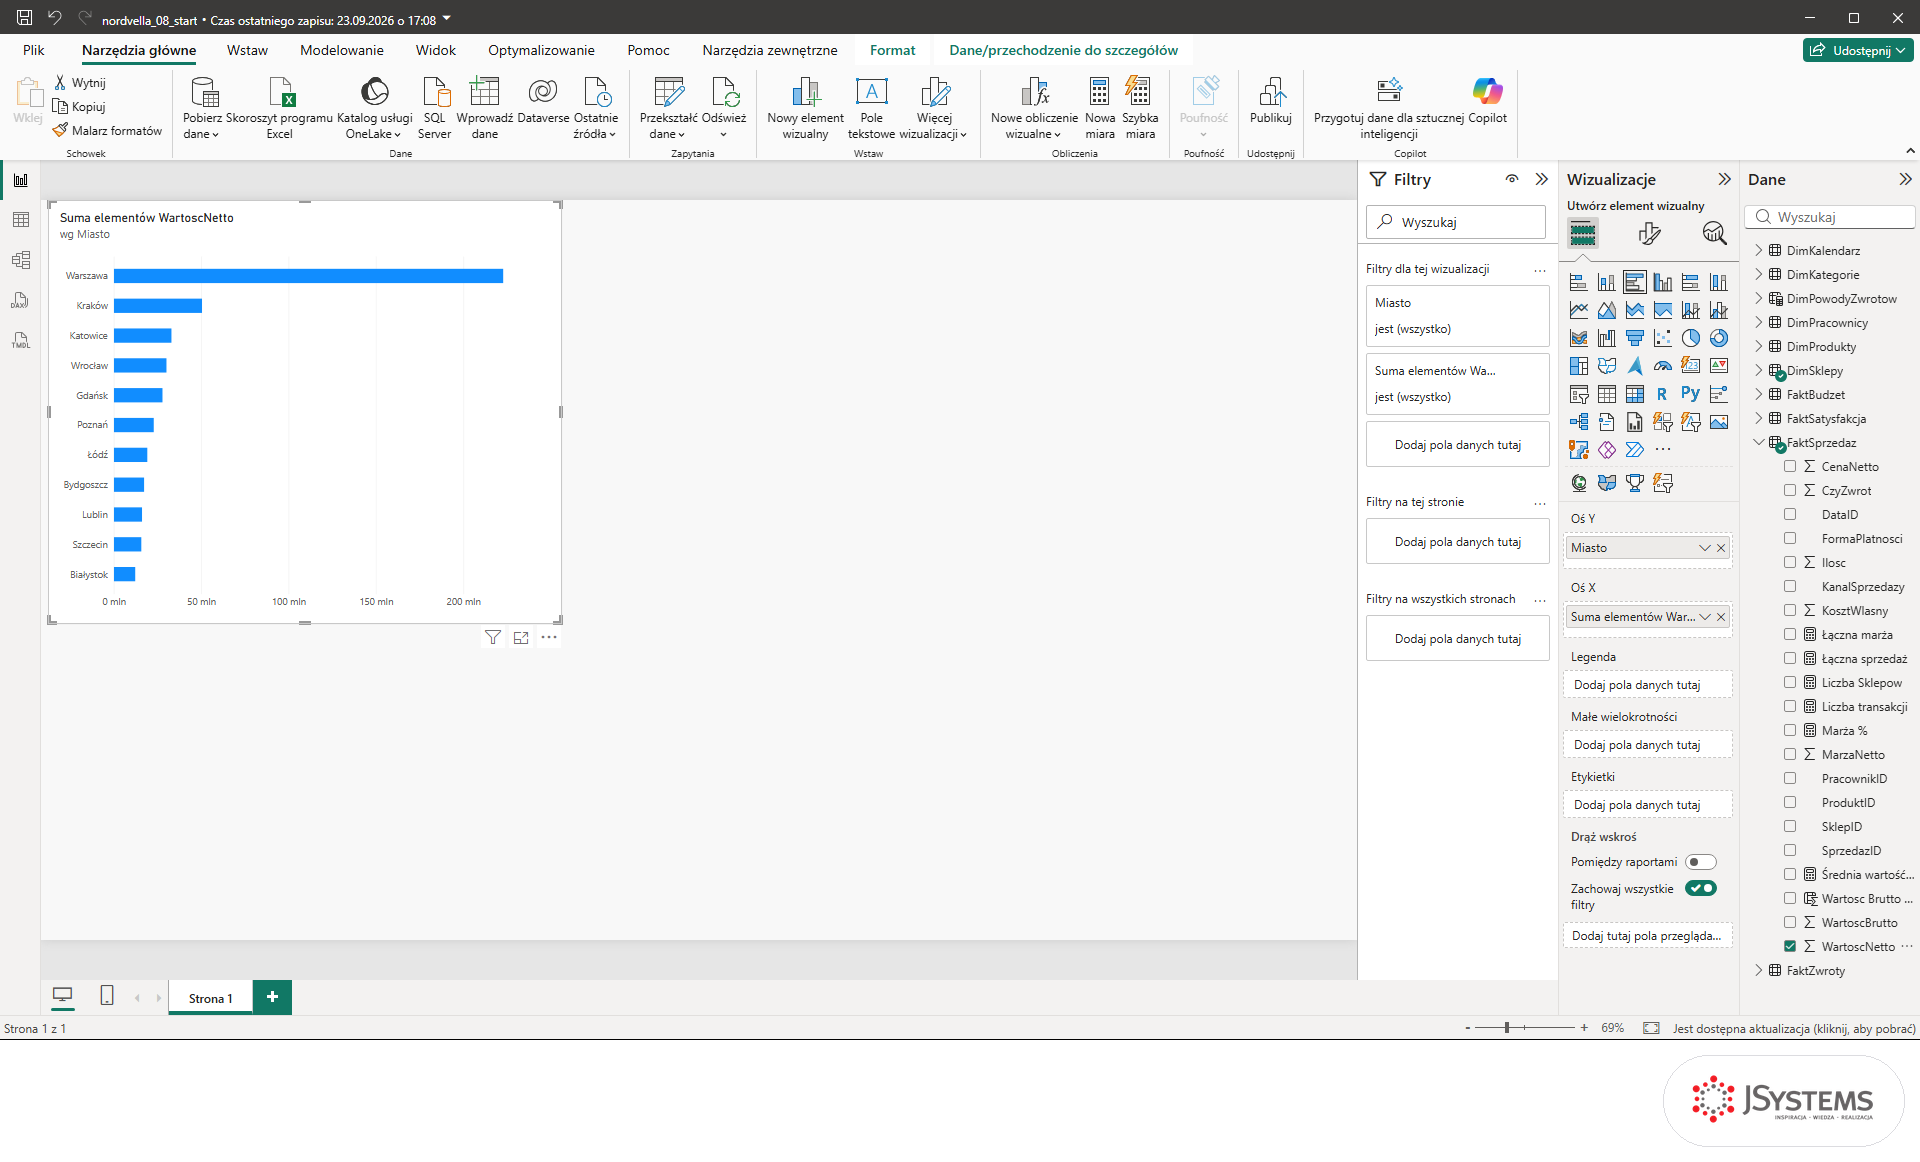The width and height of the screenshot is (1920, 1162).
Task: Switch to the Table view icon
Action: [x=20, y=220]
